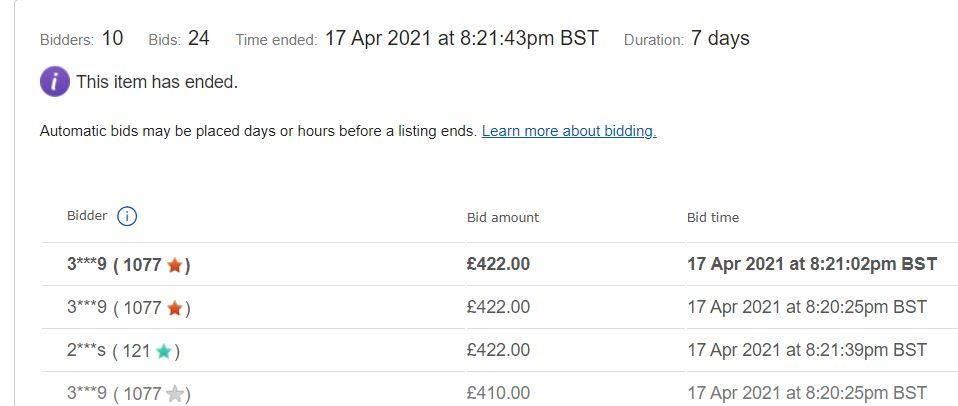This screenshot has width=958, height=406.
Task: Click the bold 8:21:02pm bid time
Action: [811, 265]
